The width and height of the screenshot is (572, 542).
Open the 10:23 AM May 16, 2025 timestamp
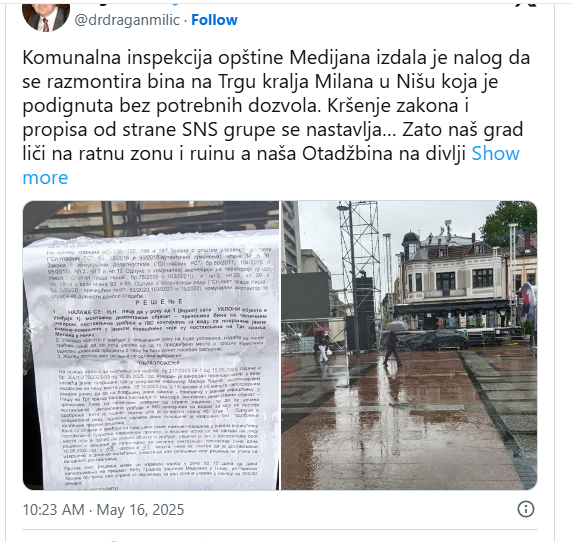[x=103, y=509]
